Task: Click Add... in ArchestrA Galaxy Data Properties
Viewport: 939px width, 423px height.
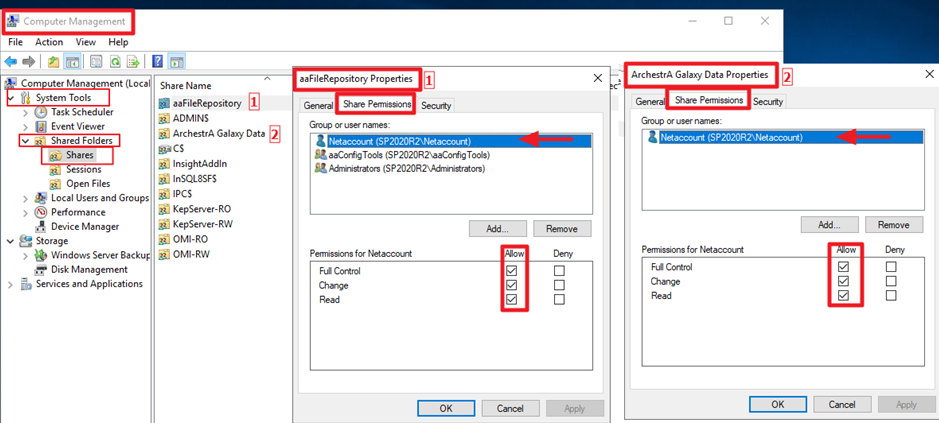Action: click(x=830, y=225)
